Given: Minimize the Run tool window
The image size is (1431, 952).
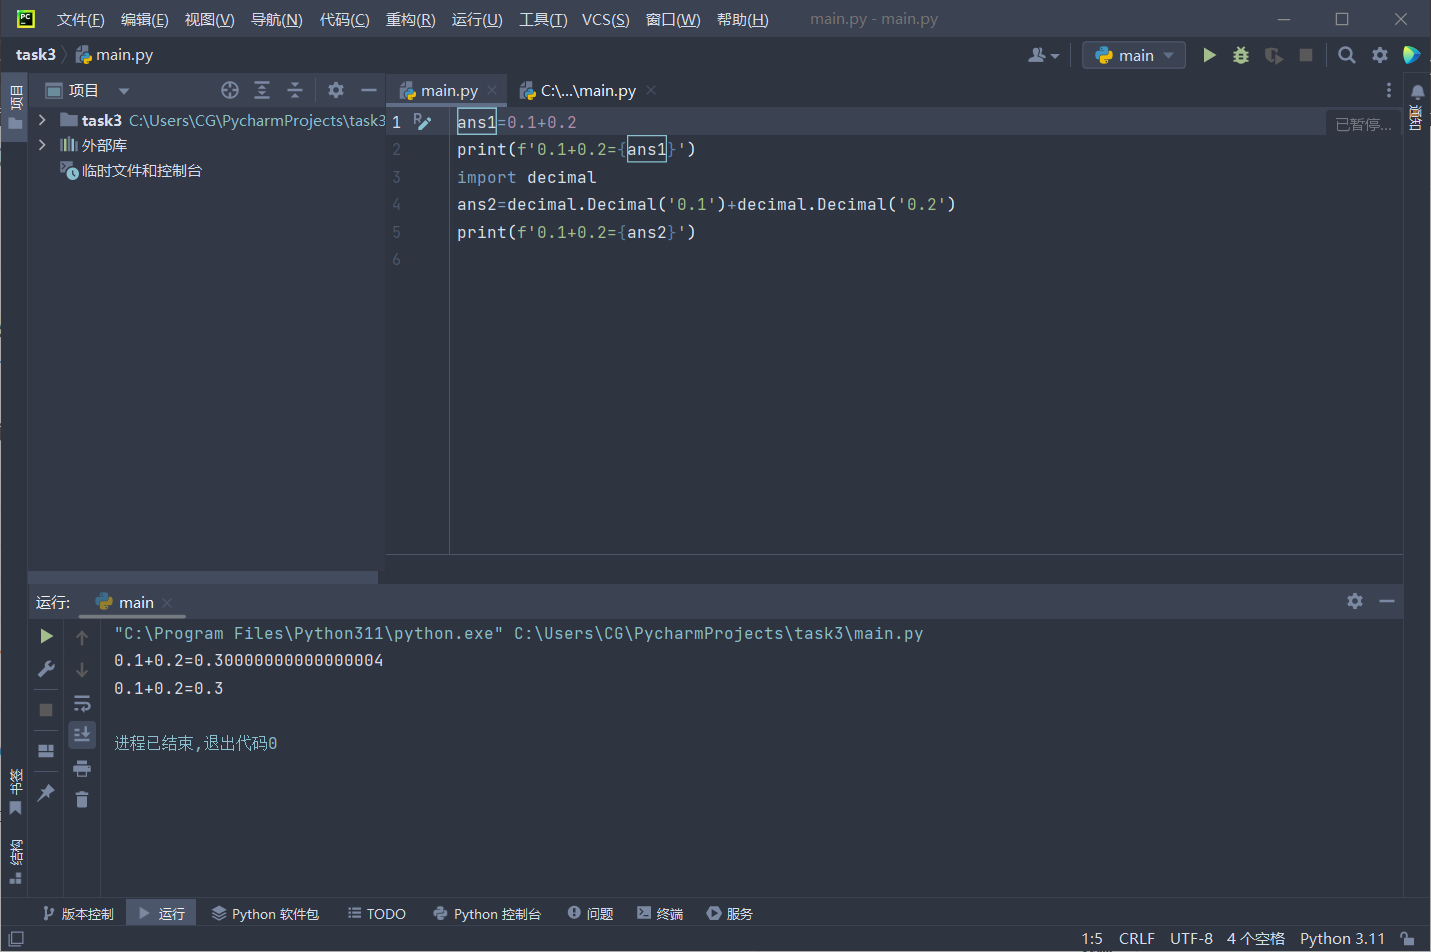Looking at the screenshot, I should (1387, 601).
